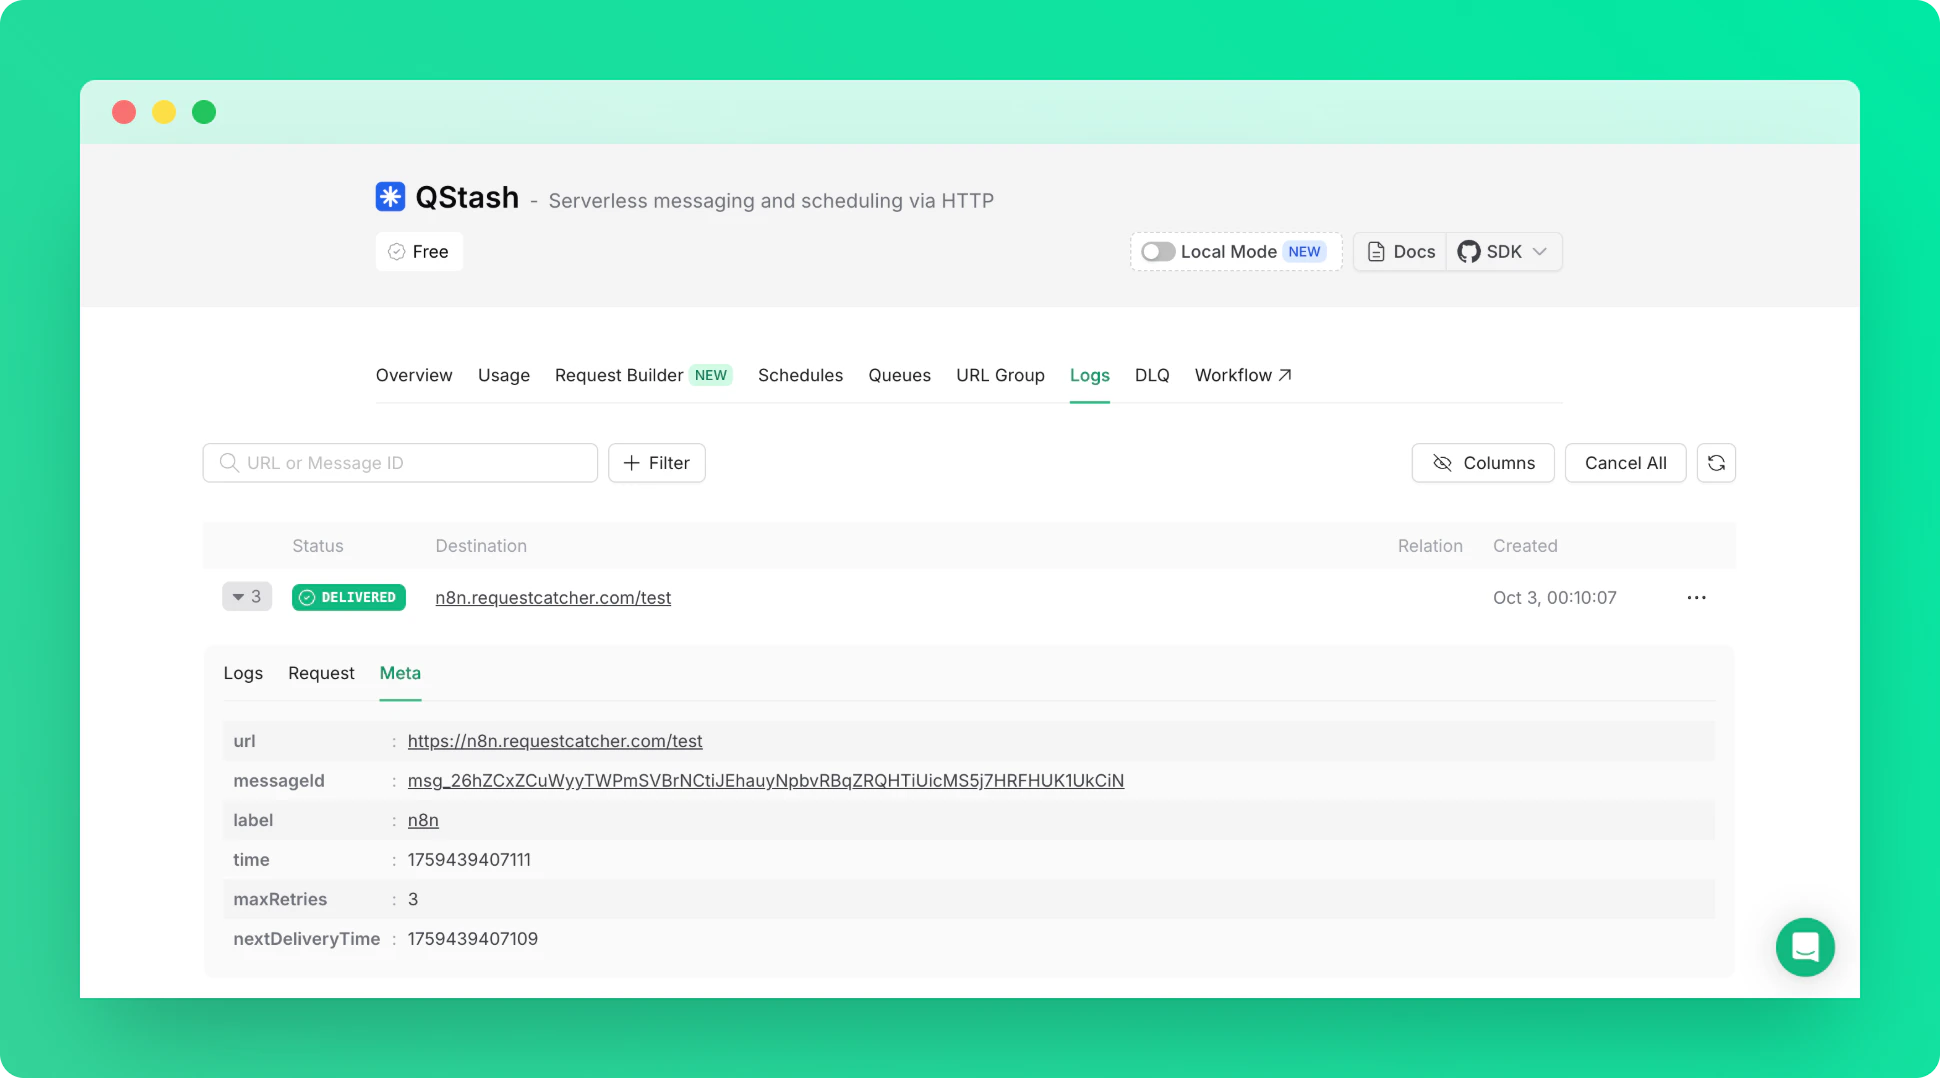The image size is (1940, 1078).
Task: Add a filter with the Filter button
Action: point(657,463)
